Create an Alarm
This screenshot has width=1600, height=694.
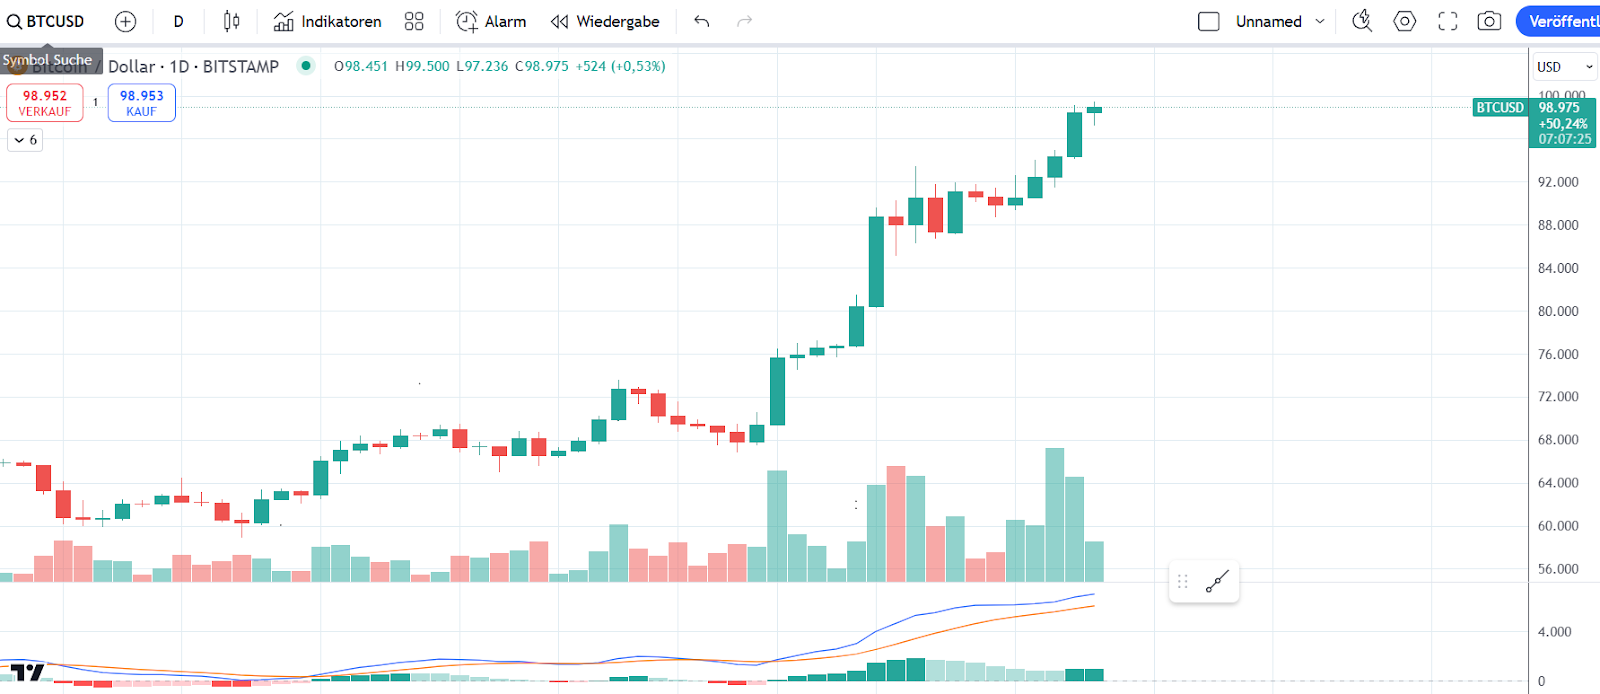[491, 21]
